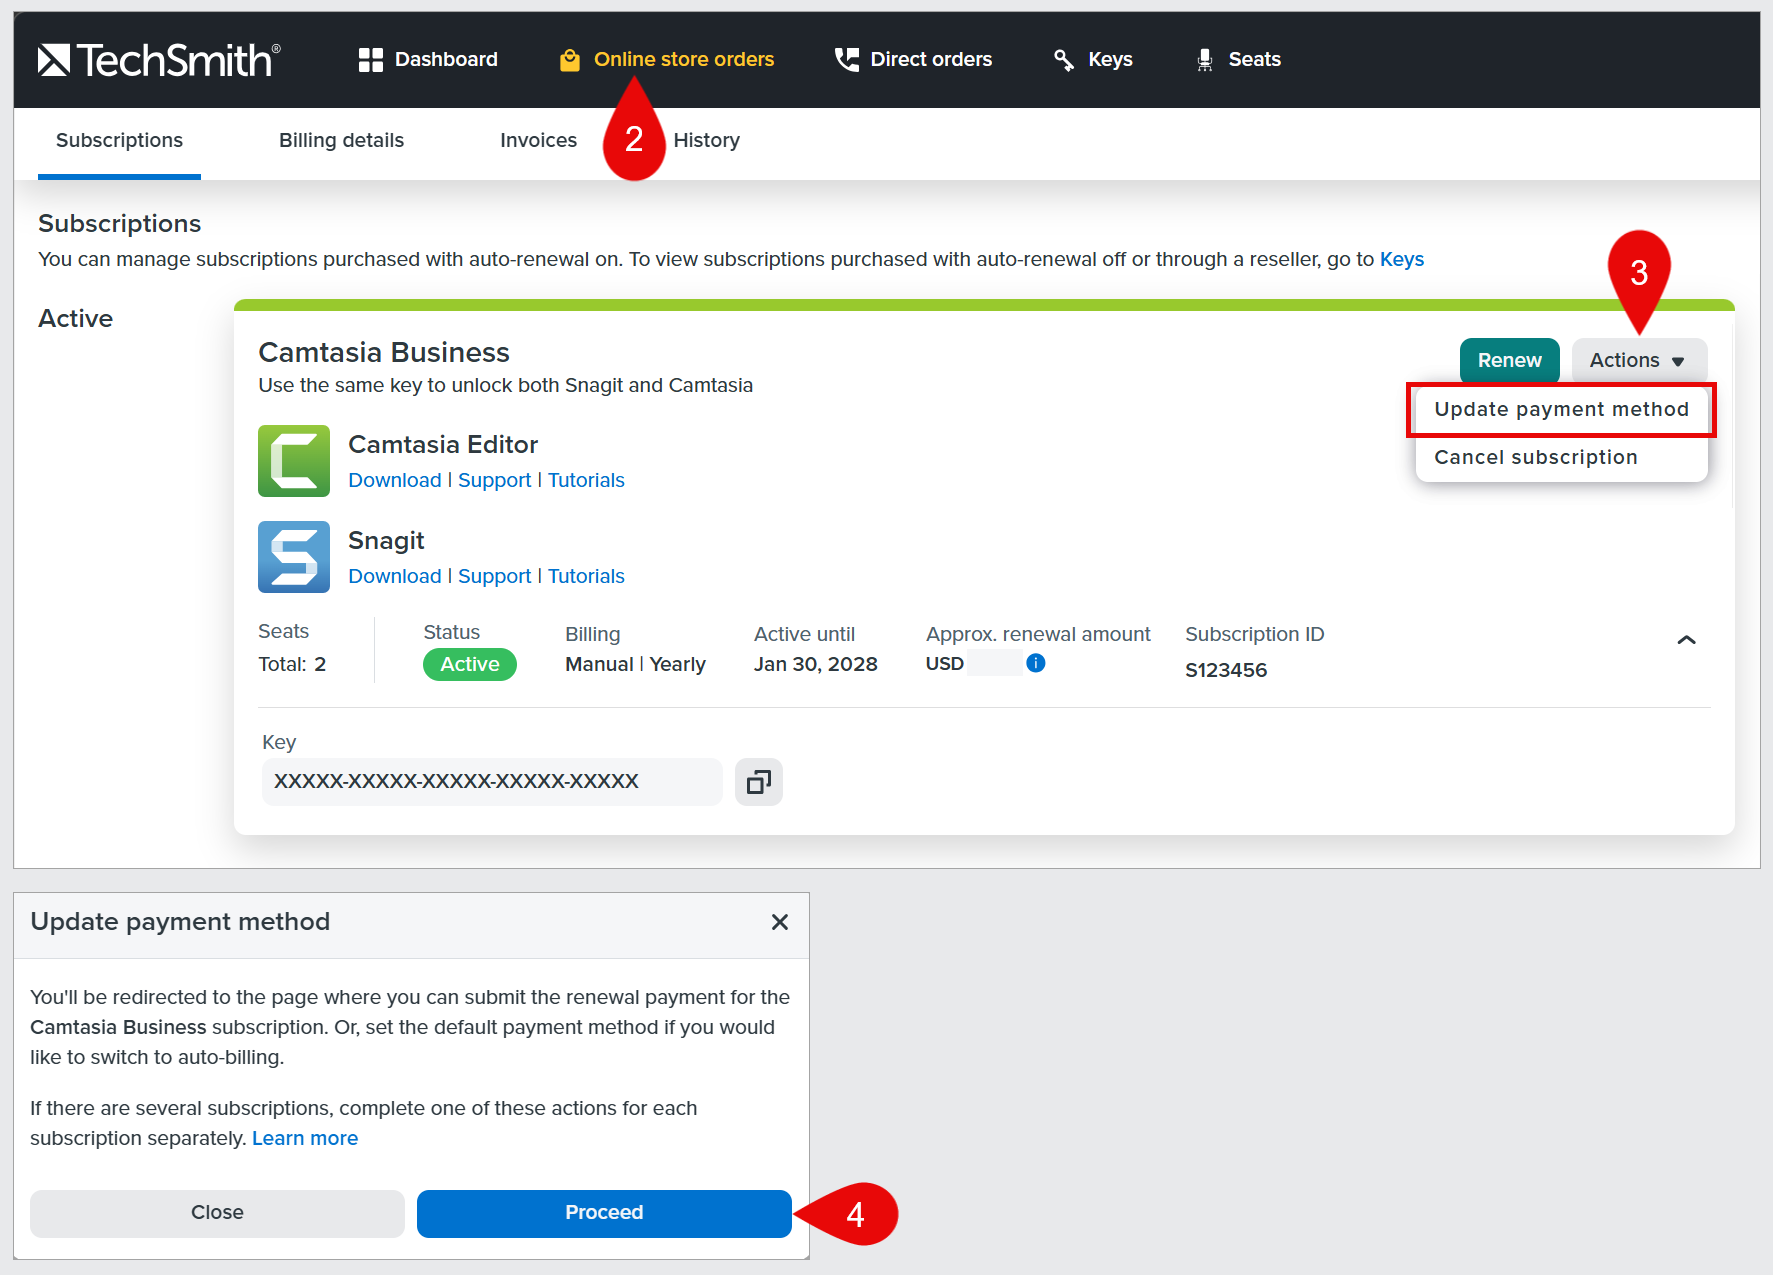Click the Snagit app icon
The image size is (1773, 1275).
click(294, 557)
